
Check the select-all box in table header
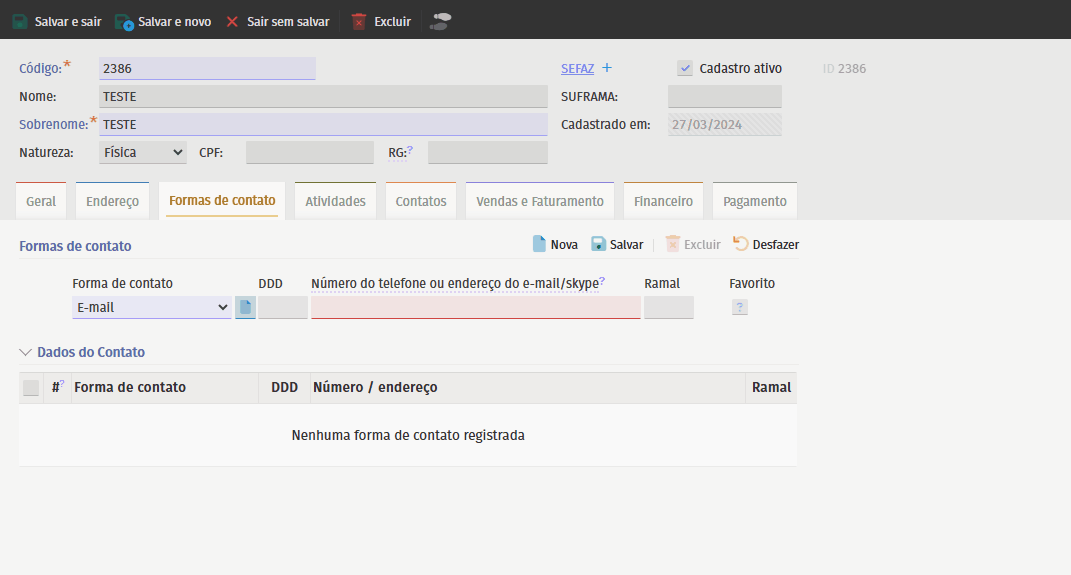[x=31, y=388]
